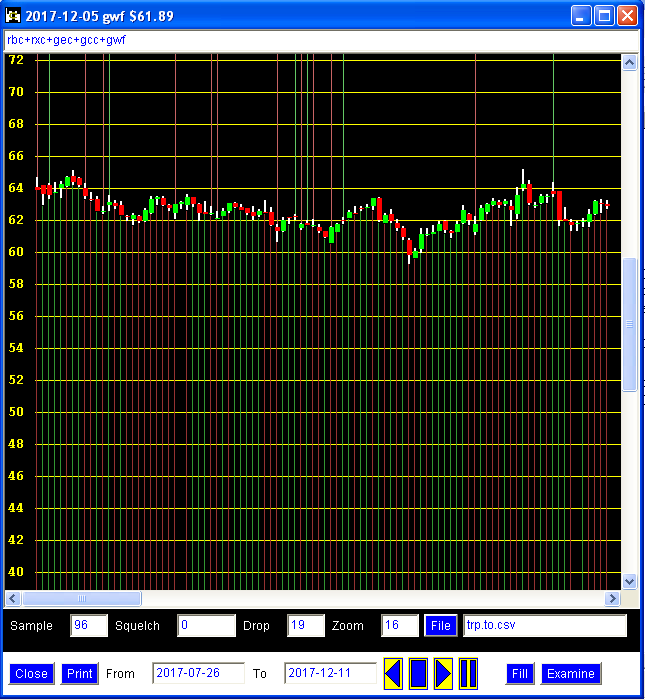Image resolution: width=645 pixels, height=700 pixels.
Task: Click the 40 price axis label
Action: click(16, 571)
